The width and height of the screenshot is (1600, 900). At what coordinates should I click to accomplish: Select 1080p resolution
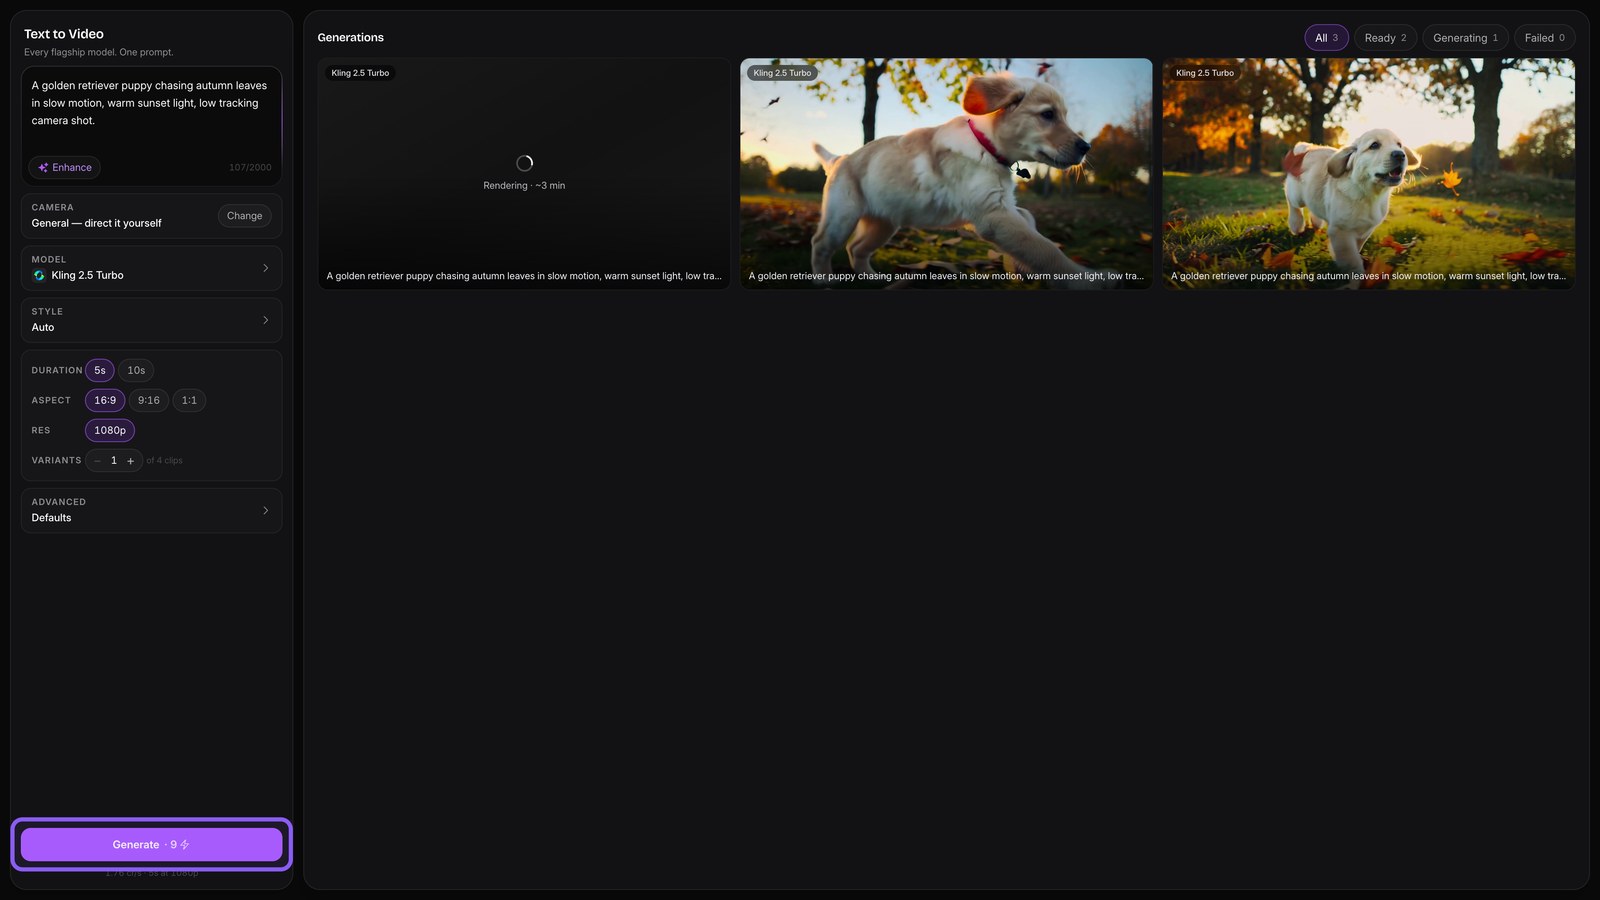click(x=110, y=430)
